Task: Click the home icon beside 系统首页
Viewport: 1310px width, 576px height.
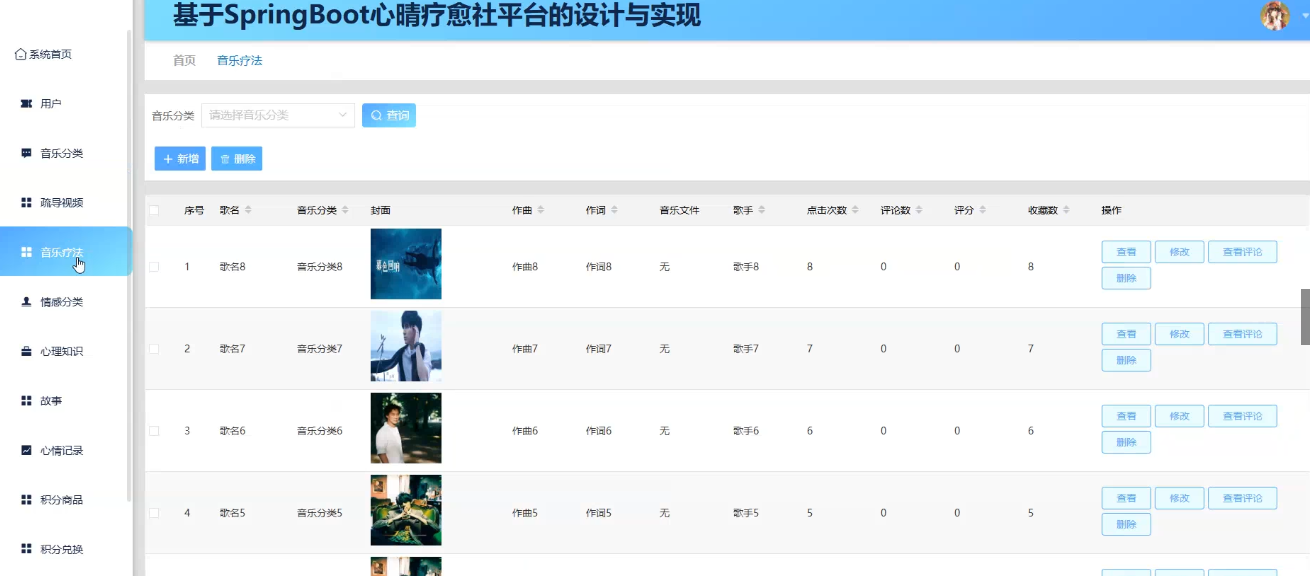Action: tap(20, 54)
